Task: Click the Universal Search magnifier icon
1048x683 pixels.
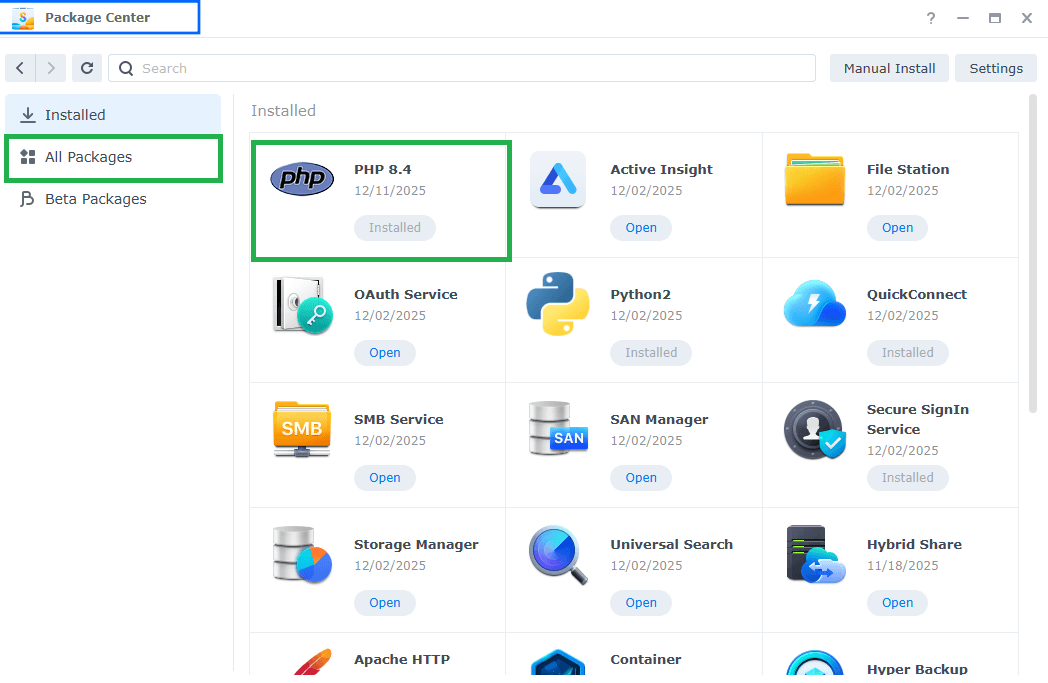Action: coord(558,554)
